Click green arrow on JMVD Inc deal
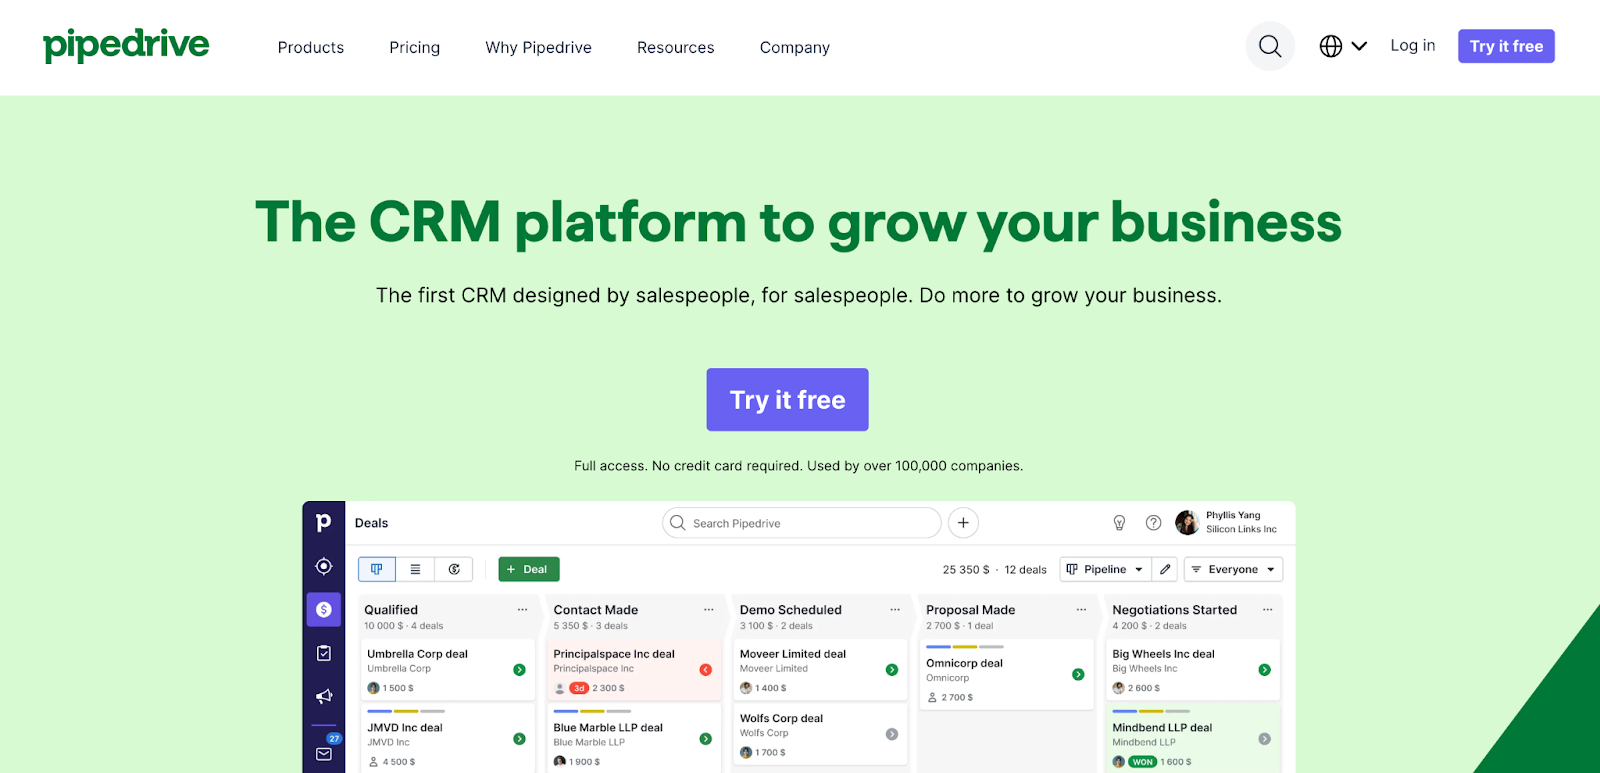Screen dimensions: 1600x773 [519, 739]
